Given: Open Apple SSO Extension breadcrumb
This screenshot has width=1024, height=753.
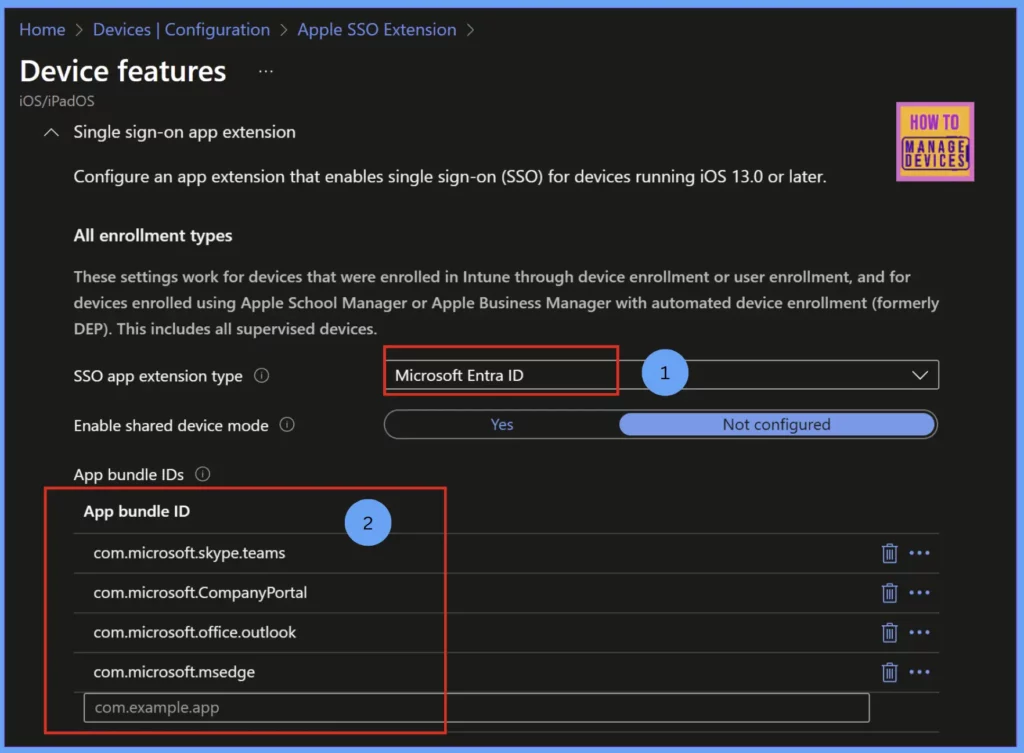Looking at the screenshot, I should point(377,29).
